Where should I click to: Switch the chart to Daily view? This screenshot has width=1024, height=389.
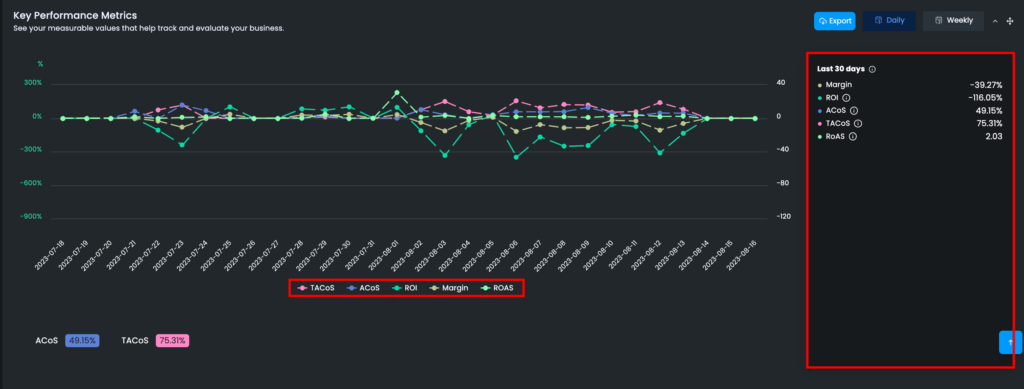click(x=889, y=21)
